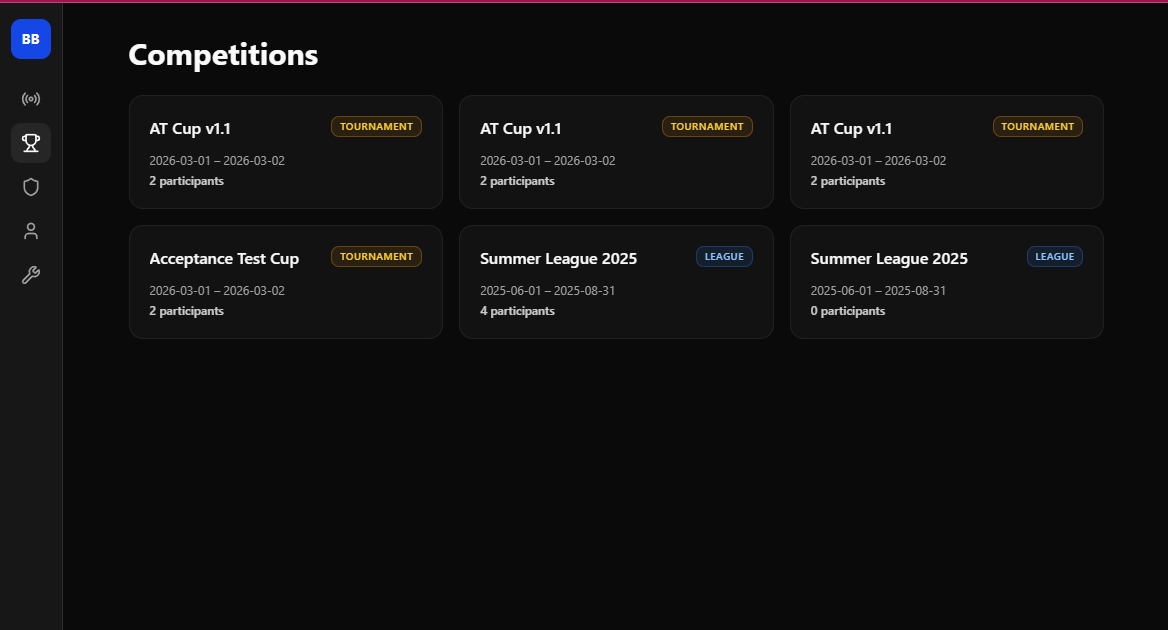This screenshot has width=1168, height=630.
Task: Click the "4 participants" text
Action: (x=517, y=311)
